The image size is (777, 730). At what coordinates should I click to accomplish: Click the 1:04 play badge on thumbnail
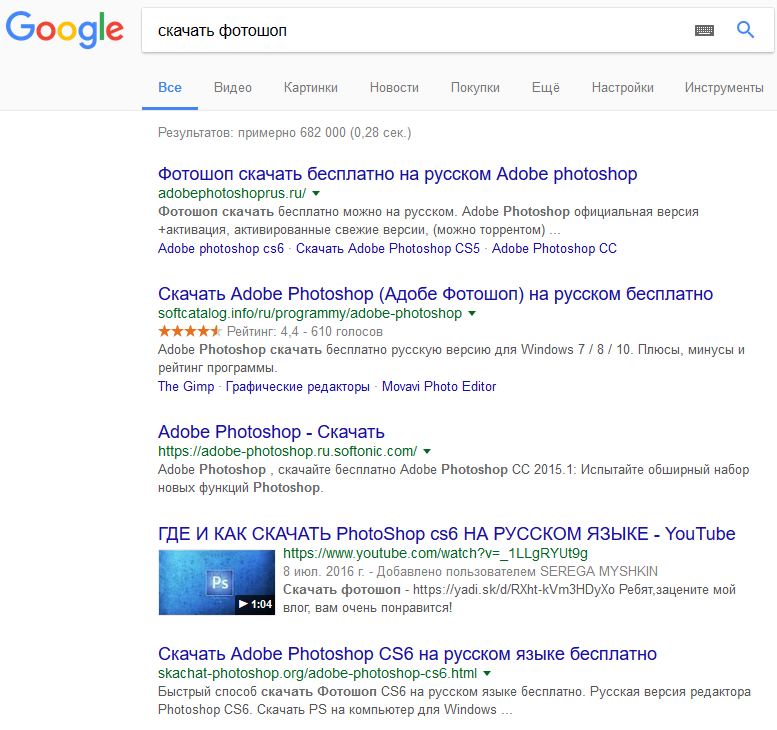click(255, 604)
